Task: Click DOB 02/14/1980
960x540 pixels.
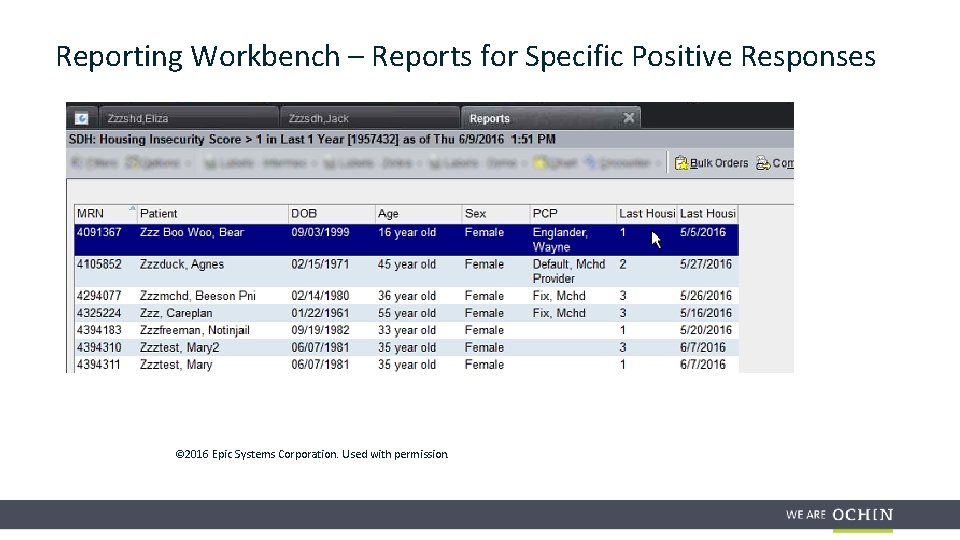Action: 320,296
